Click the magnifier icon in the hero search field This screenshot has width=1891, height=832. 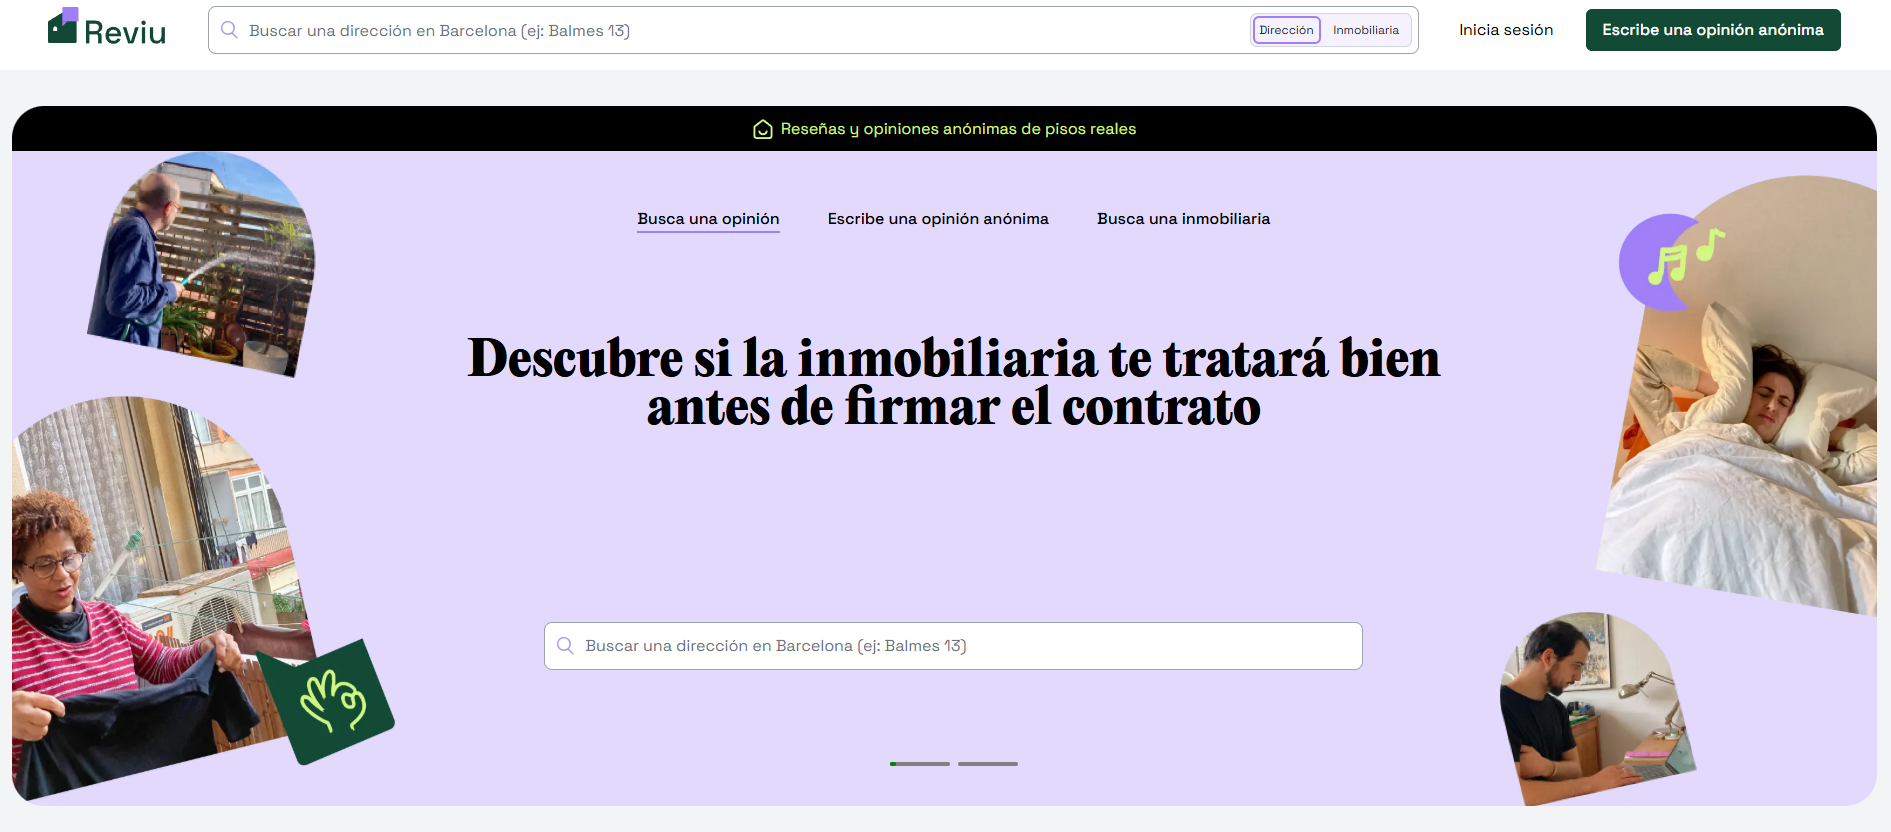pyautogui.click(x=565, y=646)
